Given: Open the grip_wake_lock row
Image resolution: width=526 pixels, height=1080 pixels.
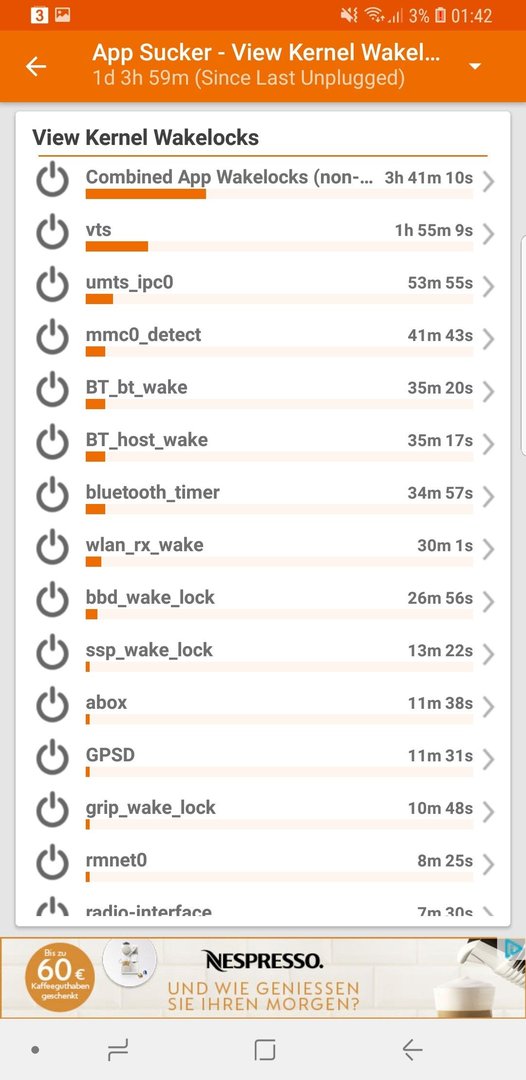Looking at the screenshot, I should tap(263, 810).
